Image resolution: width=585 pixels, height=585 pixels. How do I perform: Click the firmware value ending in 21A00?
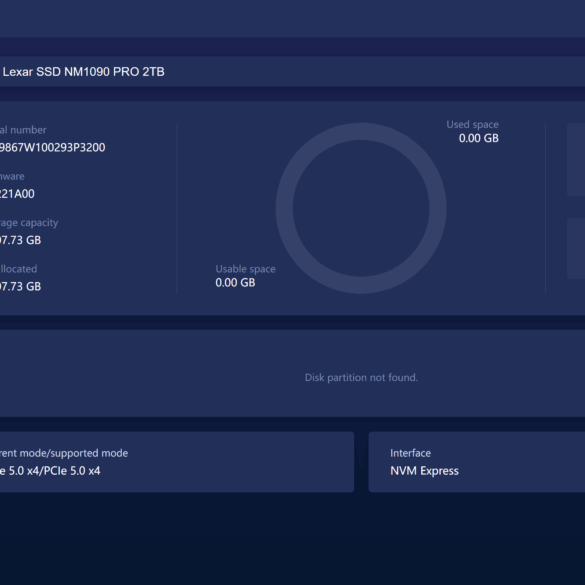coord(17,194)
